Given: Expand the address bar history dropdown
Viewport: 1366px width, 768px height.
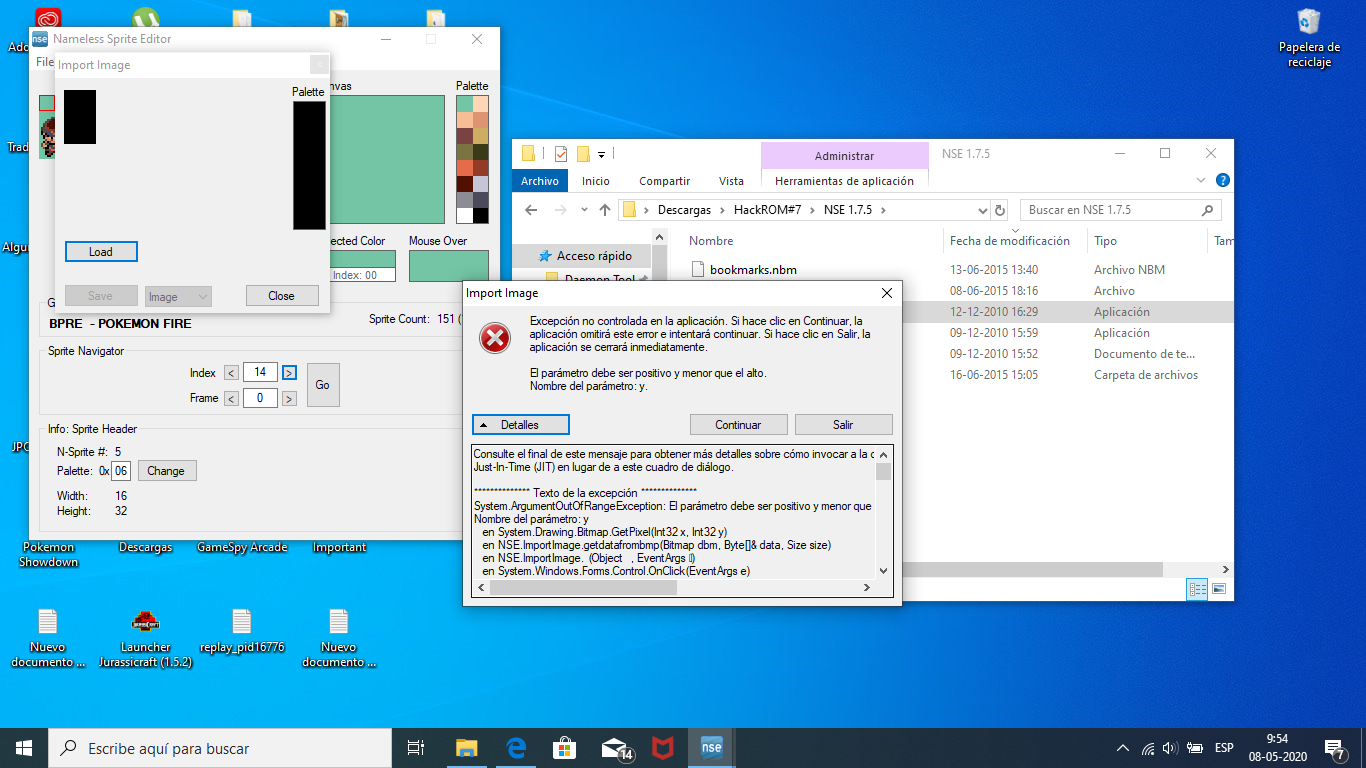Looking at the screenshot, I should tap(982, 210).
